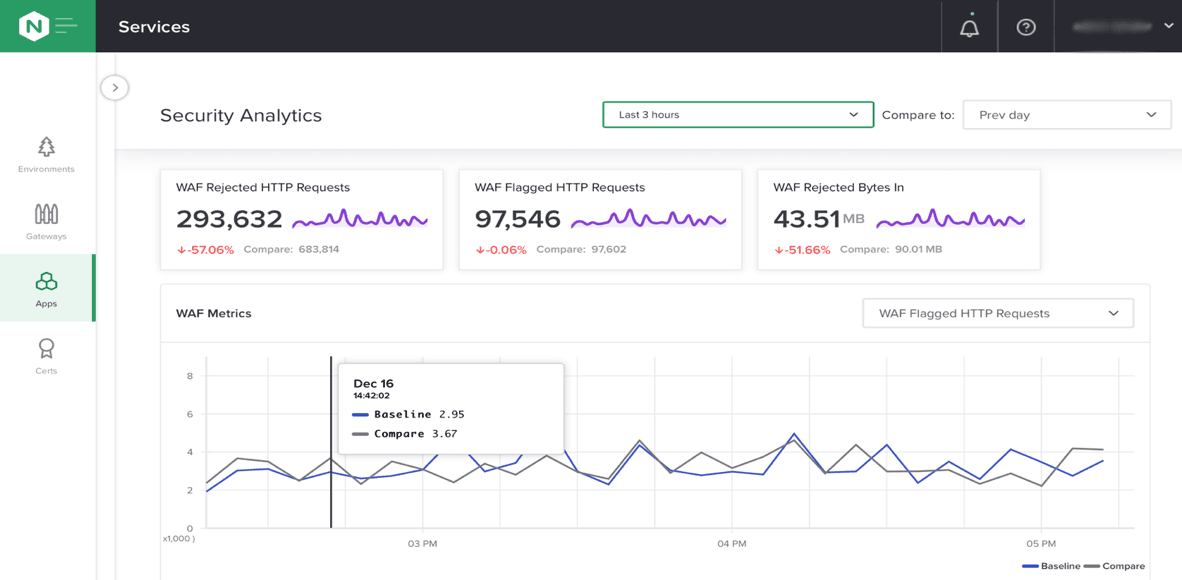
Task: Click the Environments tree icon
Action: [x=46, y=148]
